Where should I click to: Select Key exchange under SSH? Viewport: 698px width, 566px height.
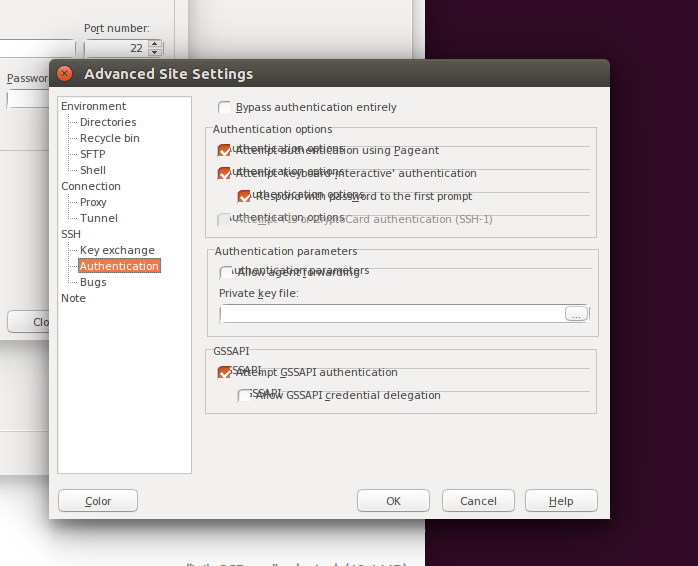(x=117, y=250)
